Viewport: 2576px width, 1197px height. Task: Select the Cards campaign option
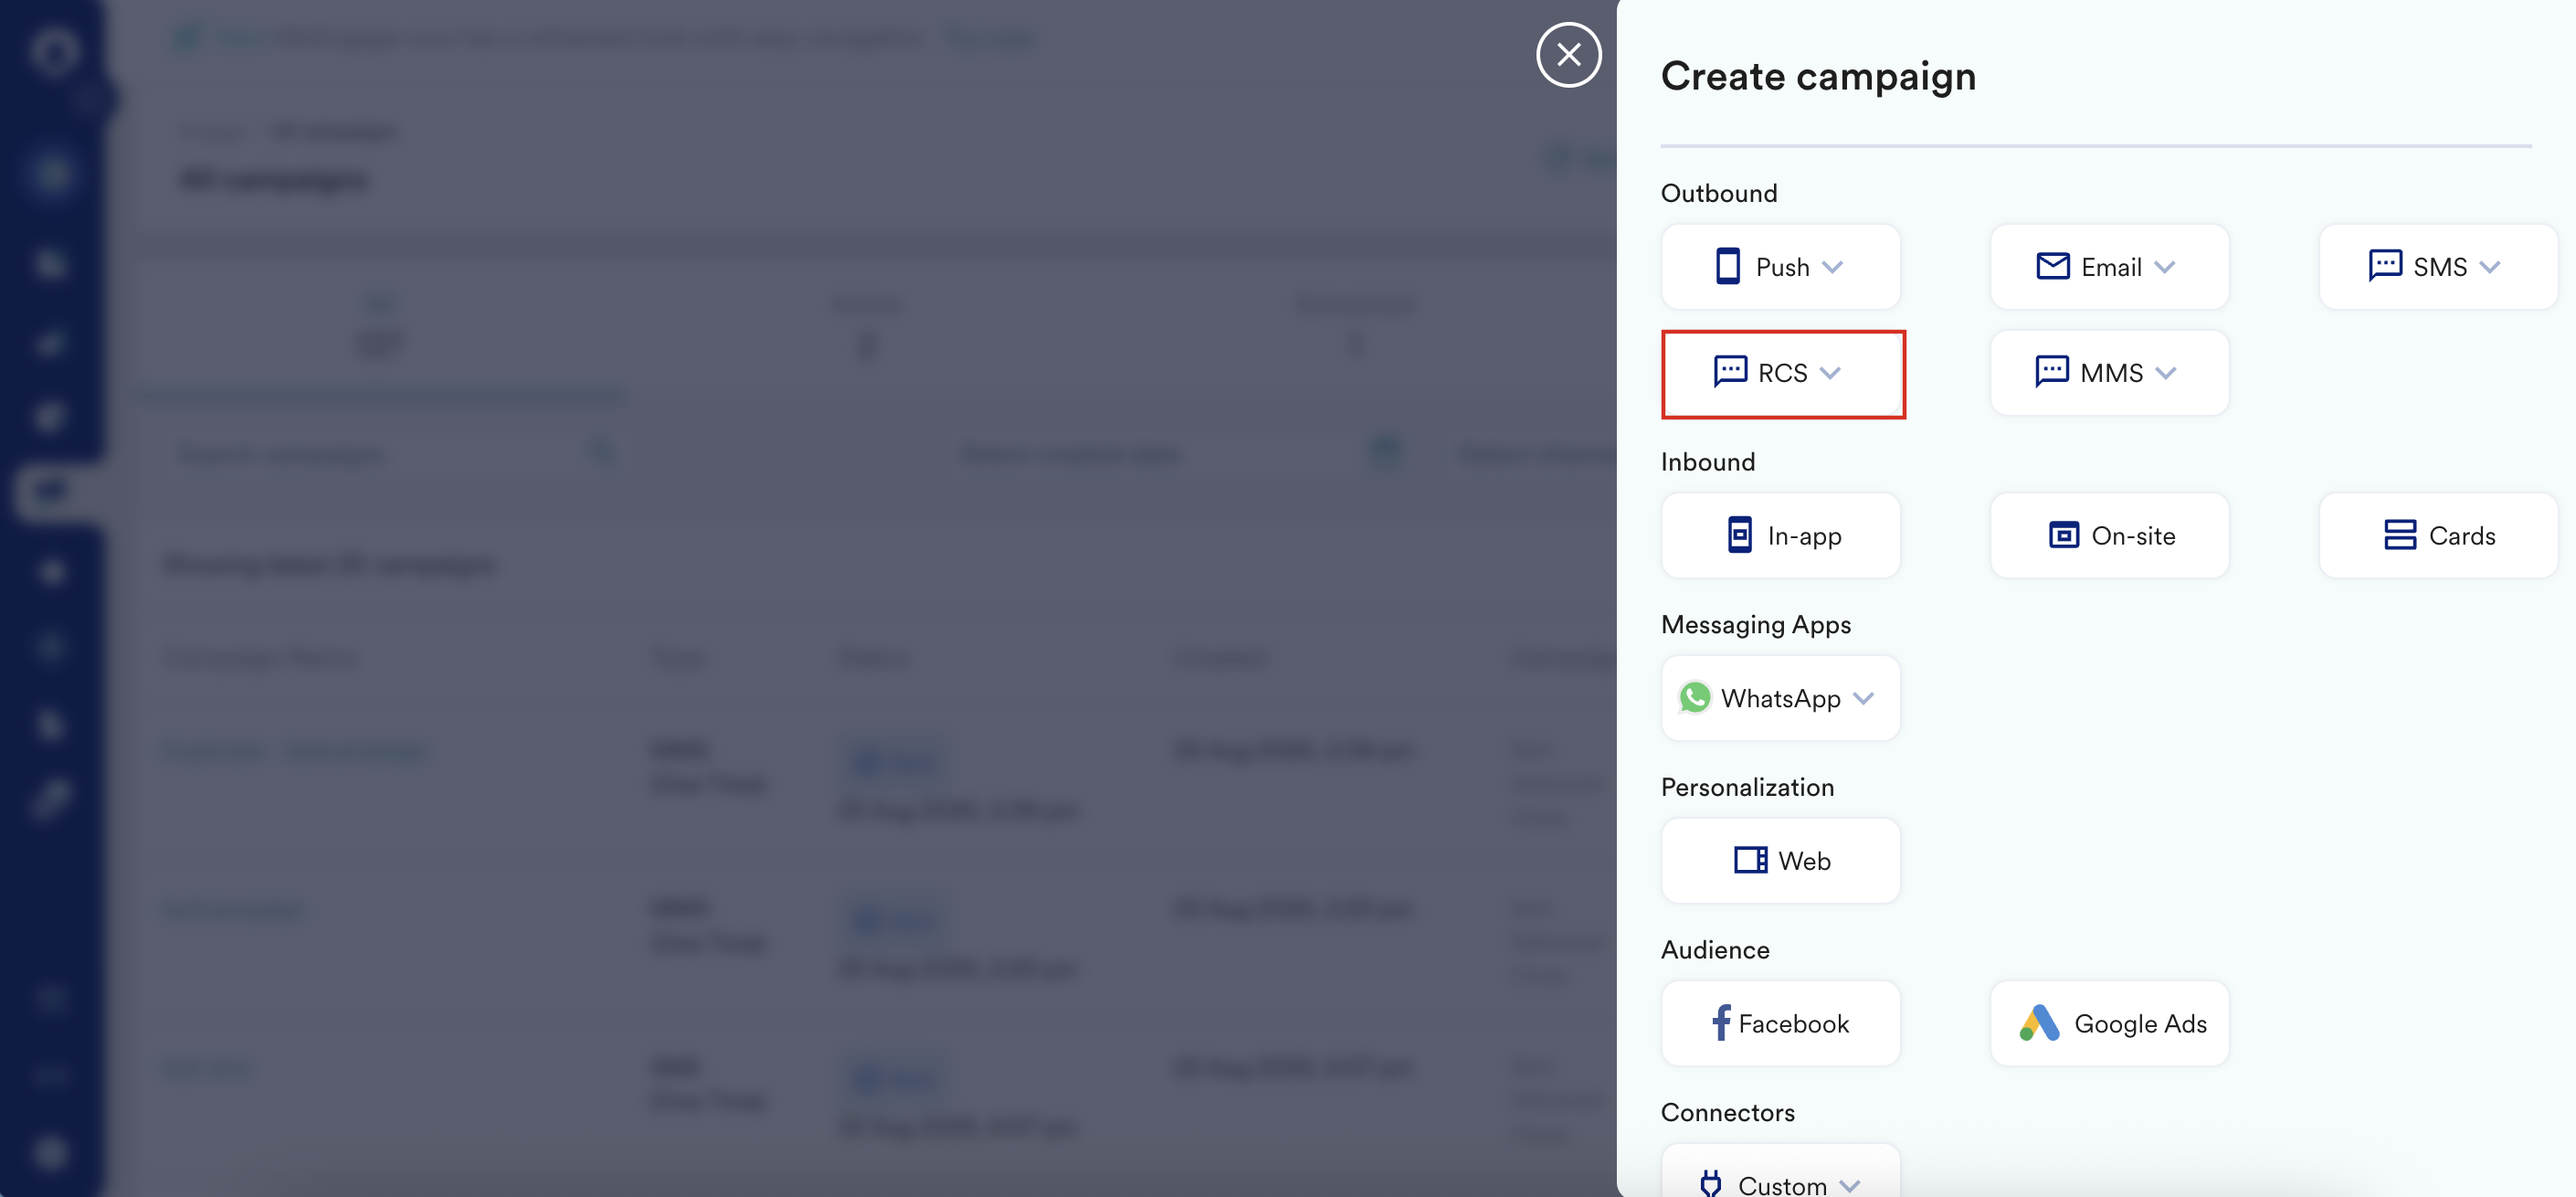pyautogui.click(x=2438, y=536)
